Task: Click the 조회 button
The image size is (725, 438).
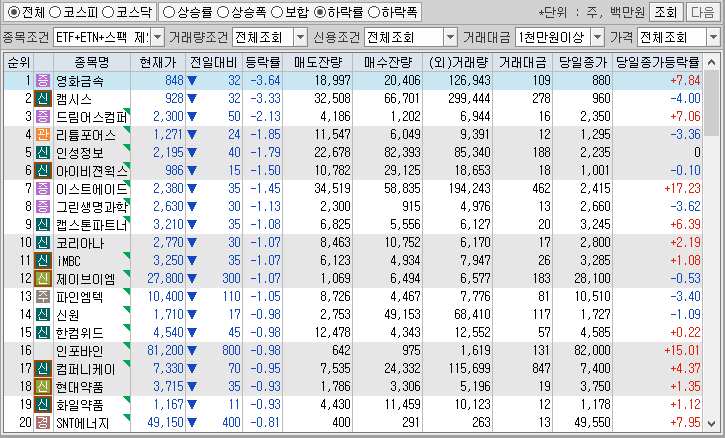Action: point(666,12)
